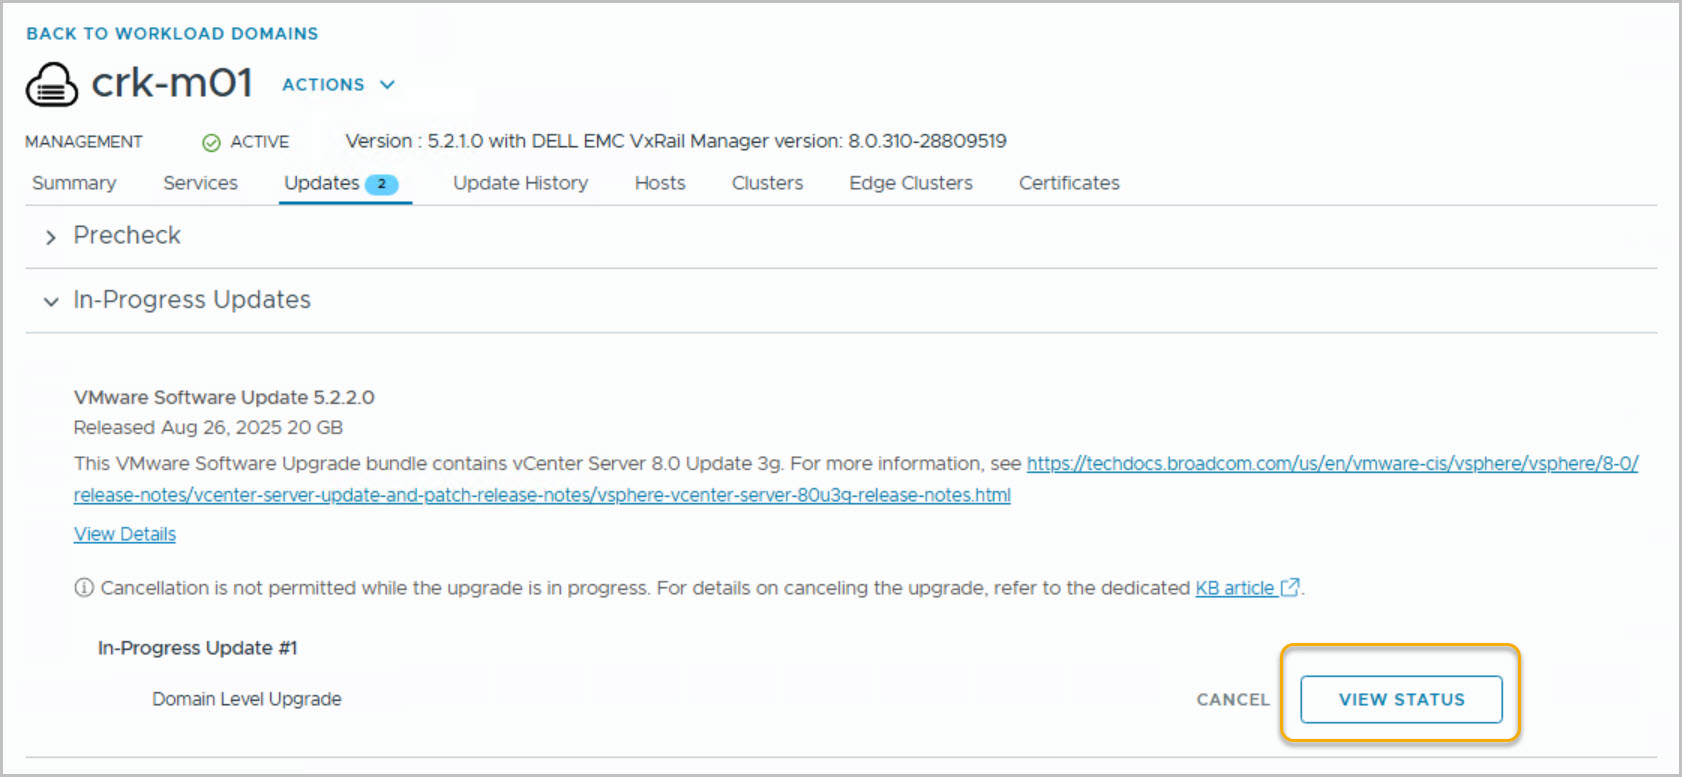Image resolution: width=1682 pixels, height=777 pixels.
Task: Select the Update History tab
Action: (520, 183)
